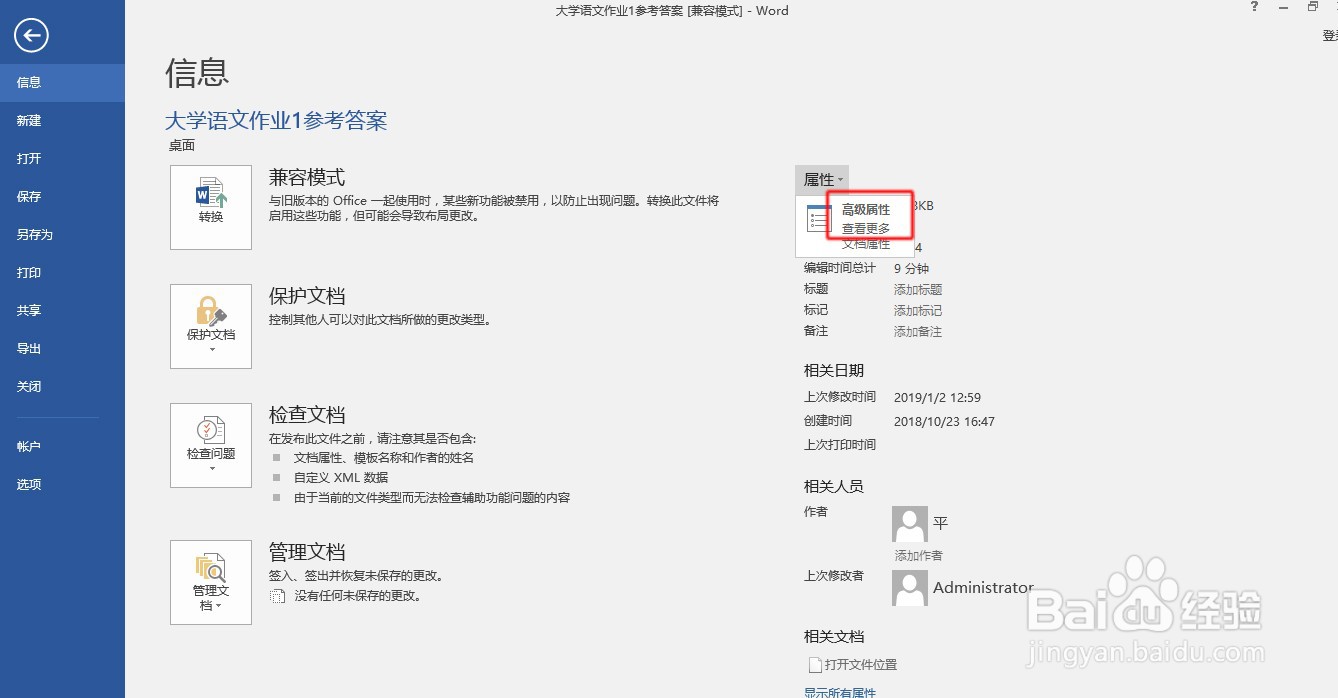Click 添加标题 field
1338x698 pixels.
(918, 289)
